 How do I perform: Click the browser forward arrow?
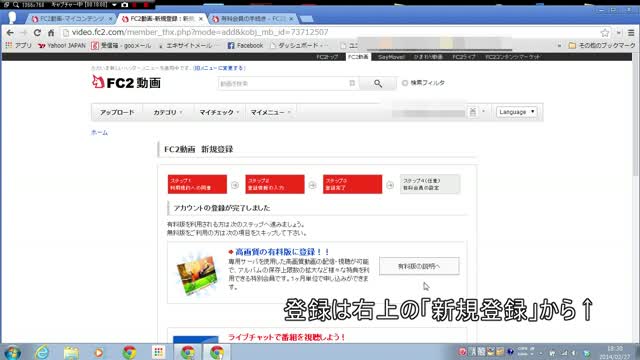click(x=23, y=33)
